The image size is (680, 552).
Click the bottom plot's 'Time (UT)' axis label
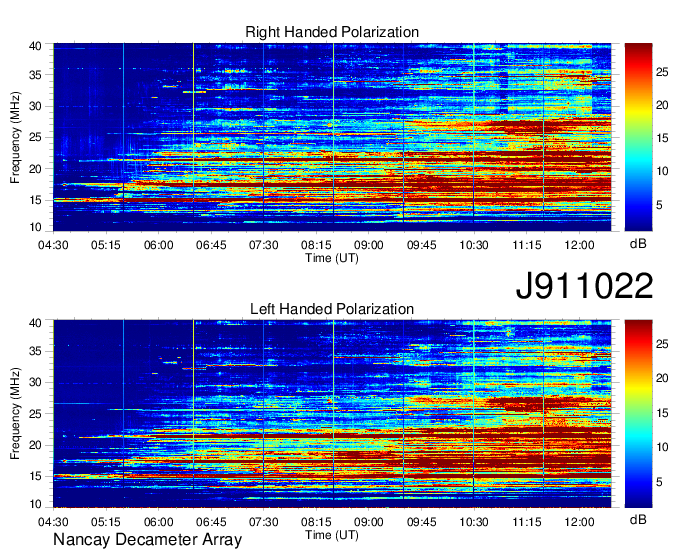click(332, 535)
